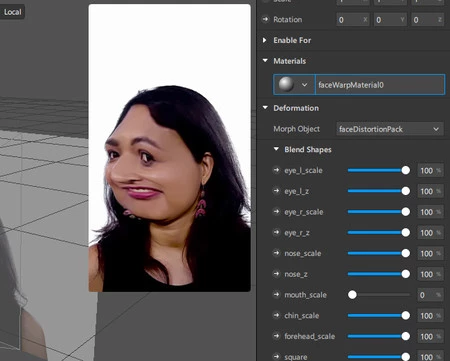This screenshot has width=450, height=361.
Task: Click the forehead_scale blend shape label
Action: pyautogui.click(x=310, y=336)
